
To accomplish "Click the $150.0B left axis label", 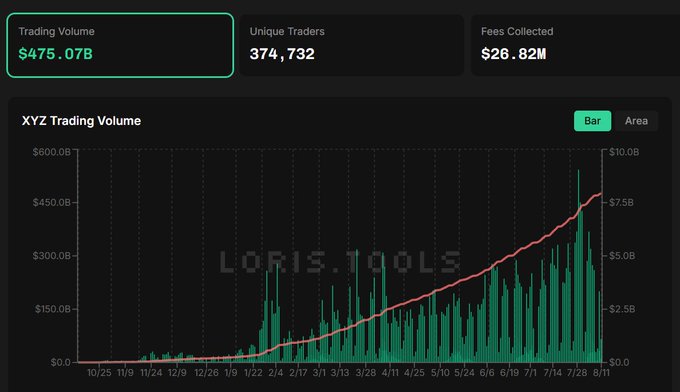I will [53, 309].
